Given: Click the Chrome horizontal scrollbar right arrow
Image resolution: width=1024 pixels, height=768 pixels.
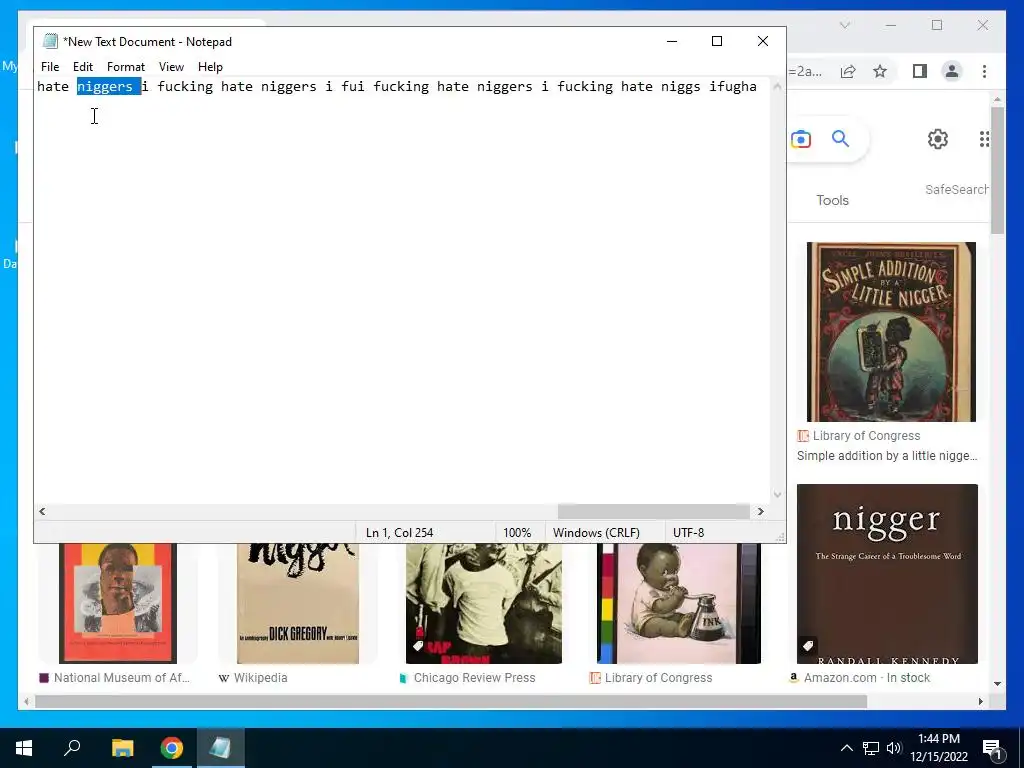Looking at the screenshot, I should pyautogui.click(x=980, y=701).
